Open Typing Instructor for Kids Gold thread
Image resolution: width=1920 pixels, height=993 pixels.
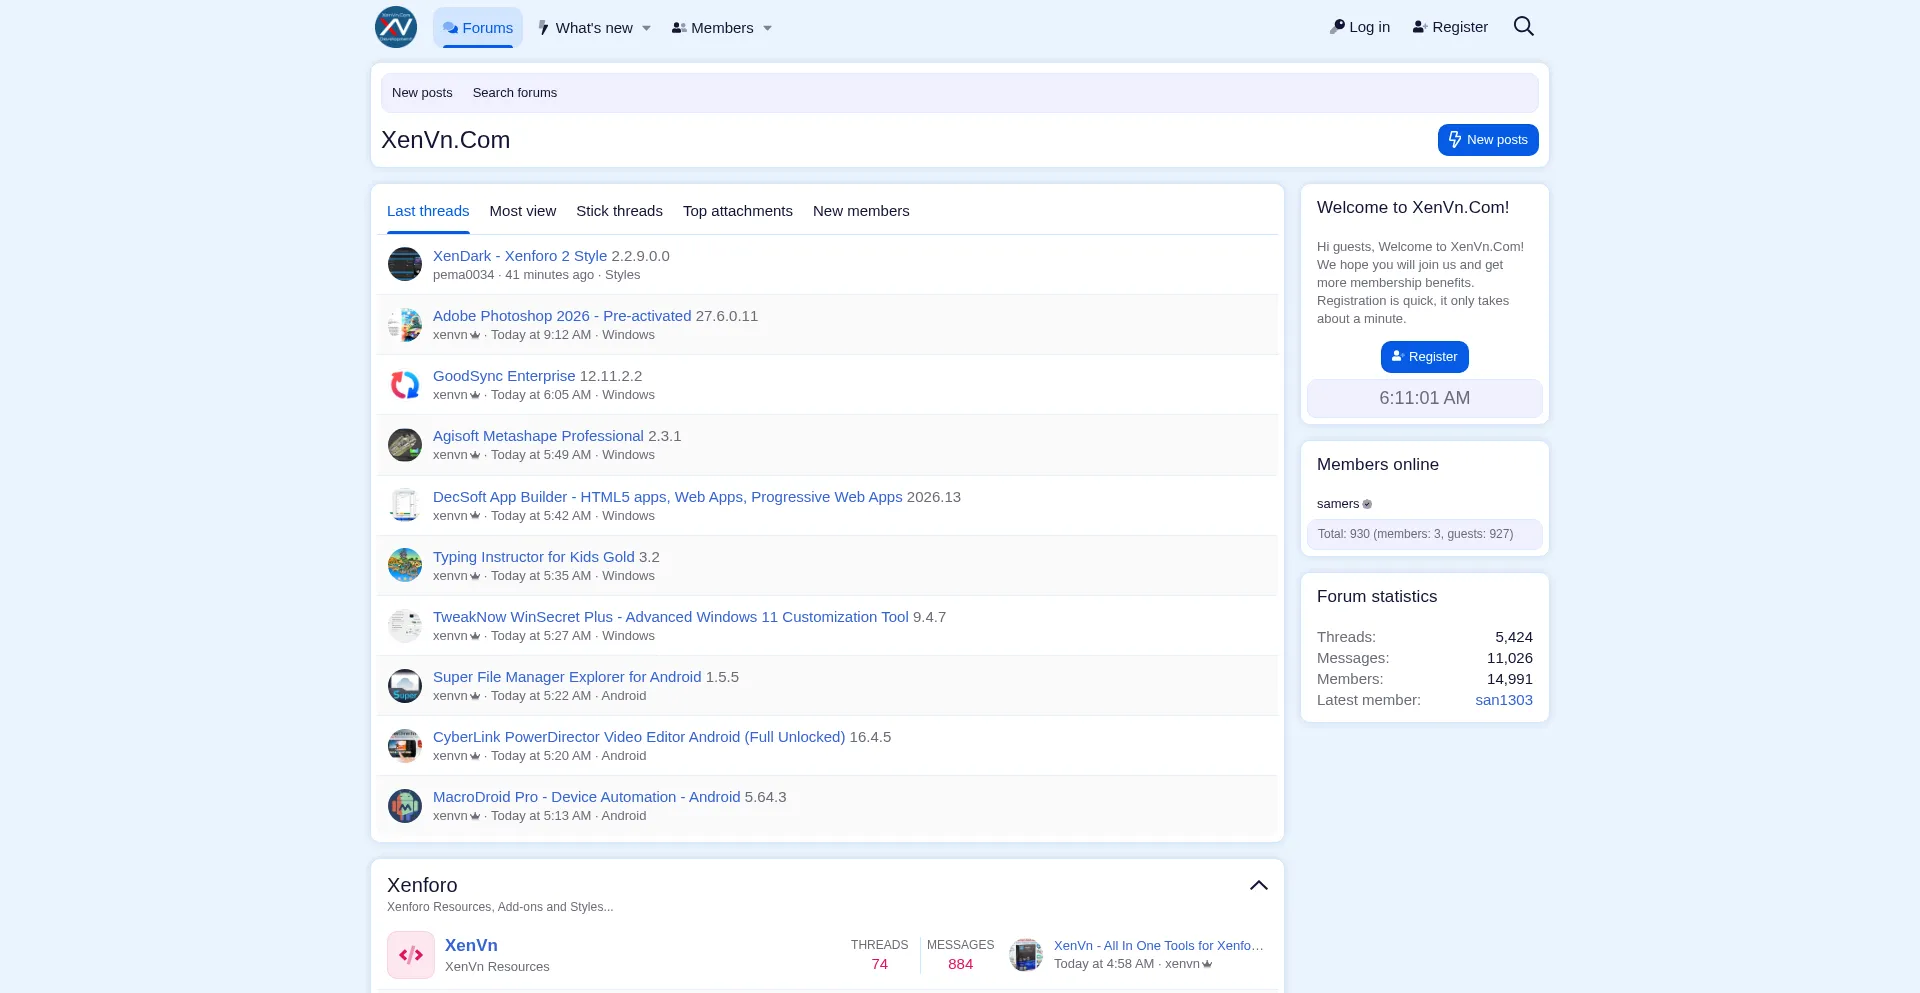534,557
